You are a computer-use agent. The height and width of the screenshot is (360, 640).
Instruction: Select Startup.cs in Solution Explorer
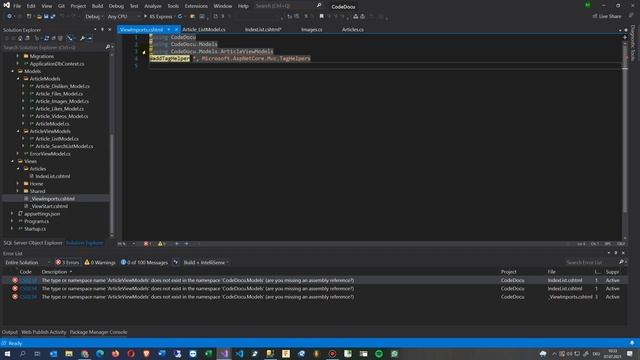35,229
